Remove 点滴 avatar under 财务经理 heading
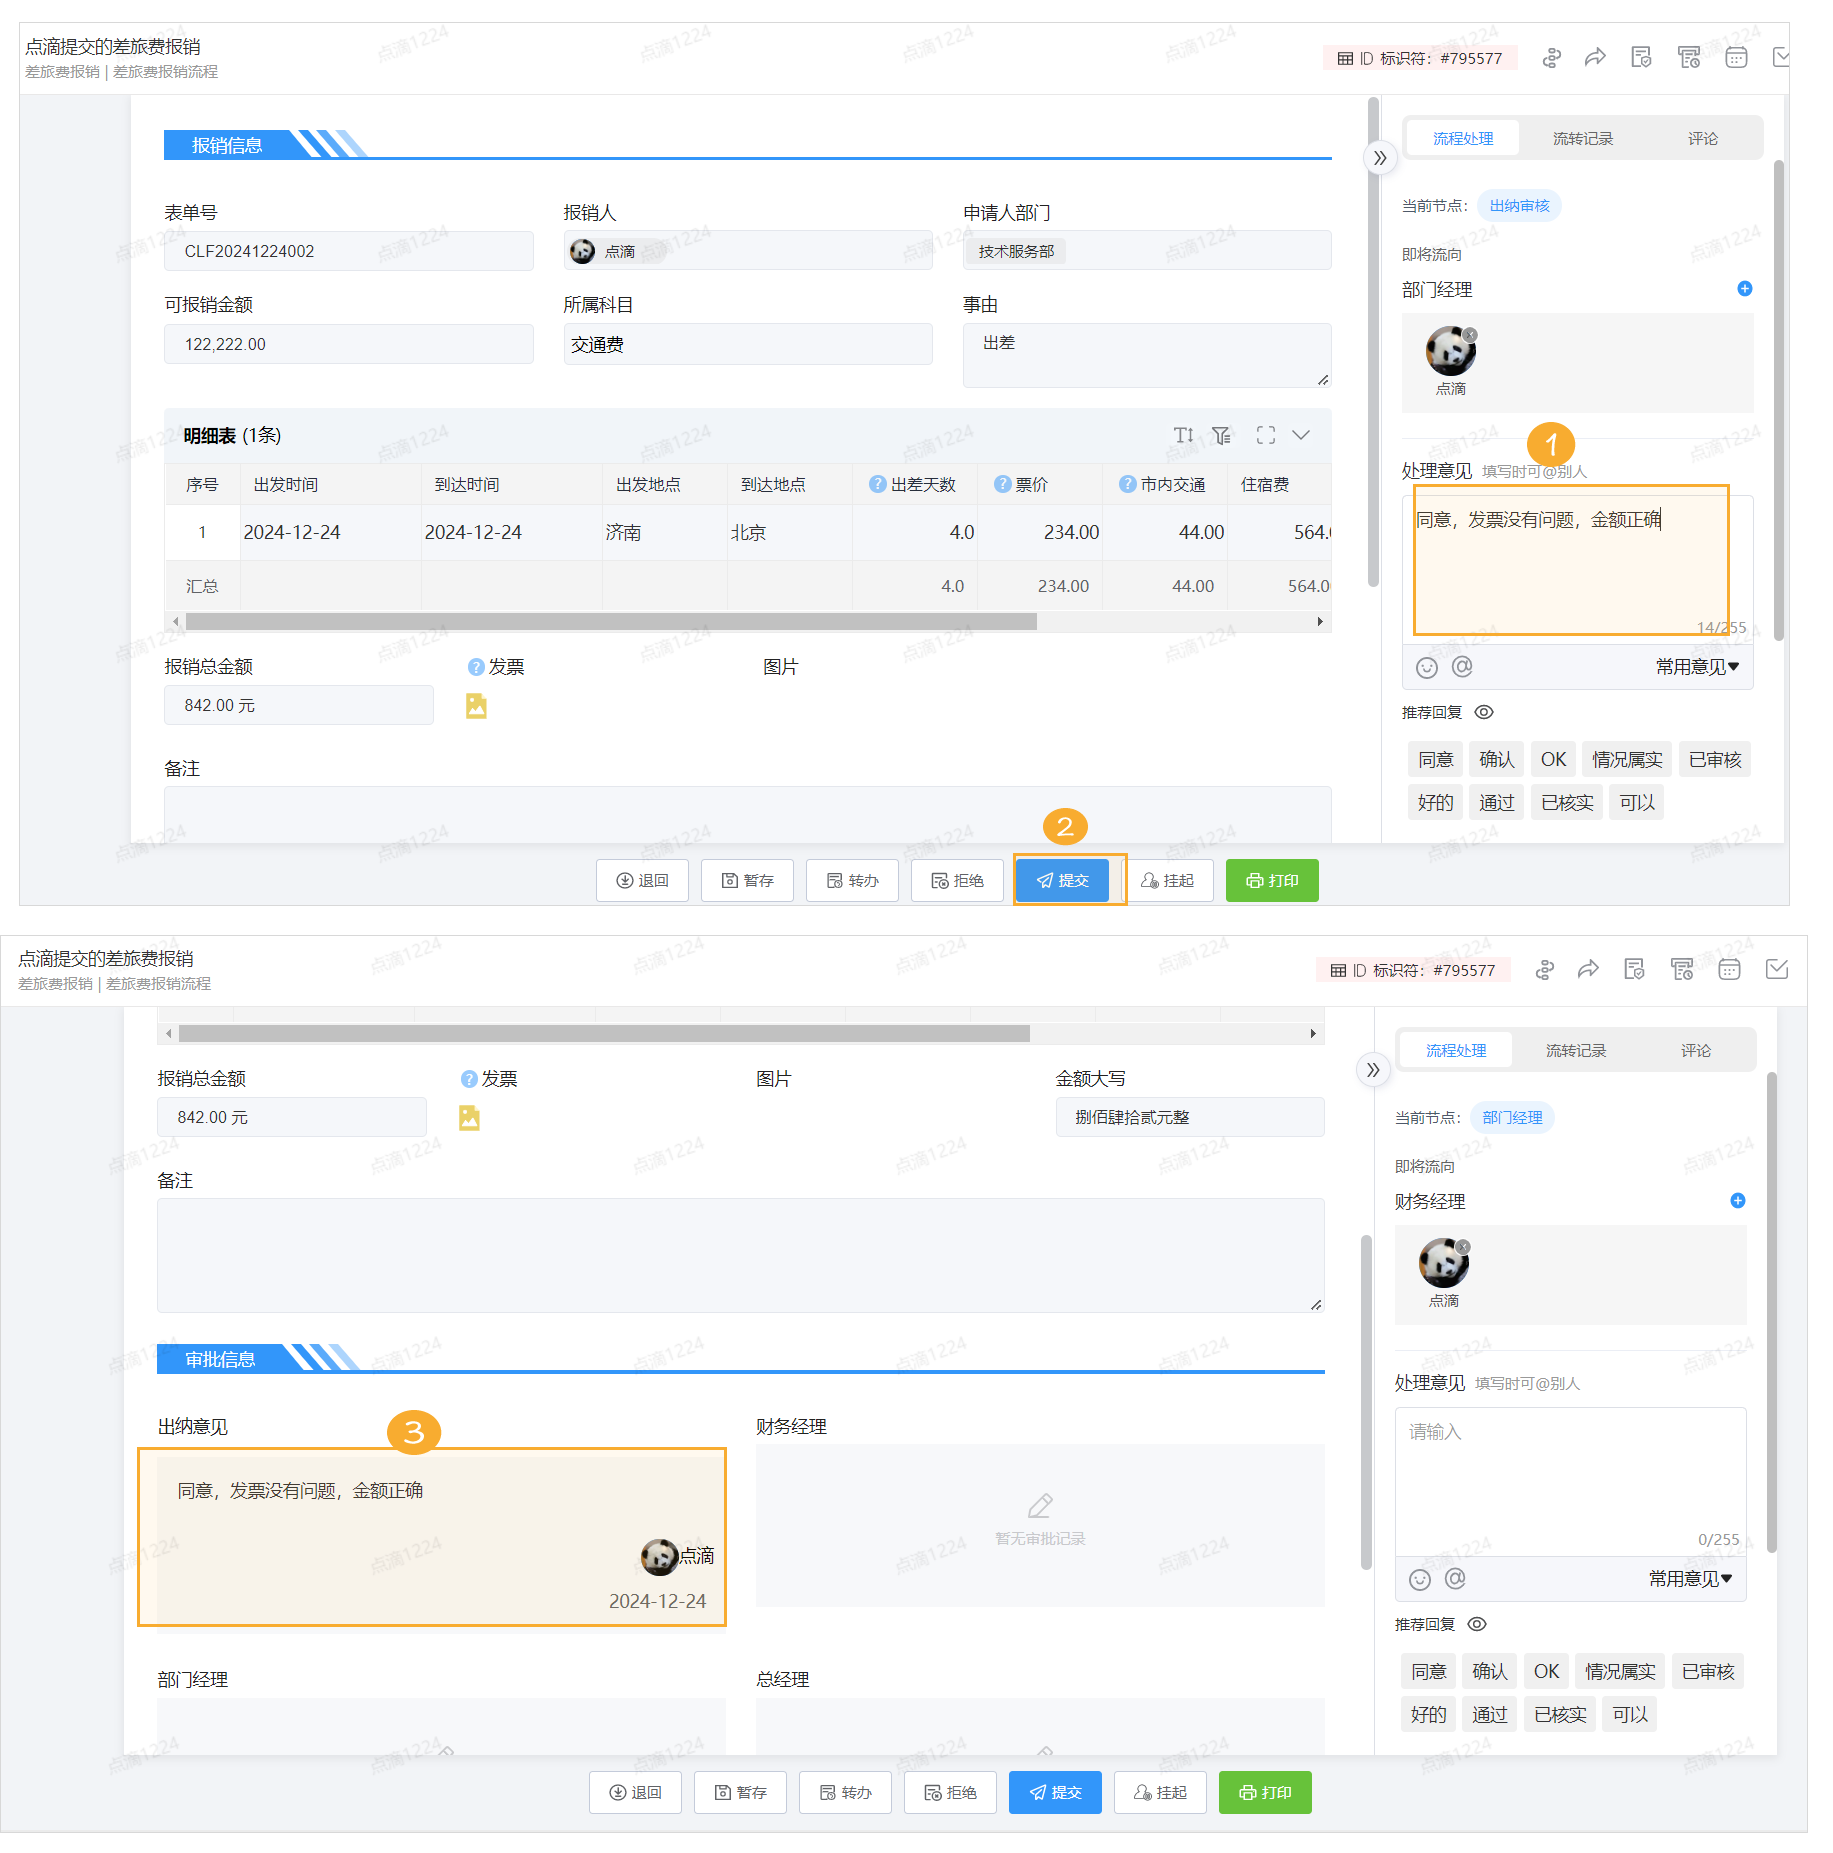This screenshot has width=1833, height=1853. tap(1463, 1247)
